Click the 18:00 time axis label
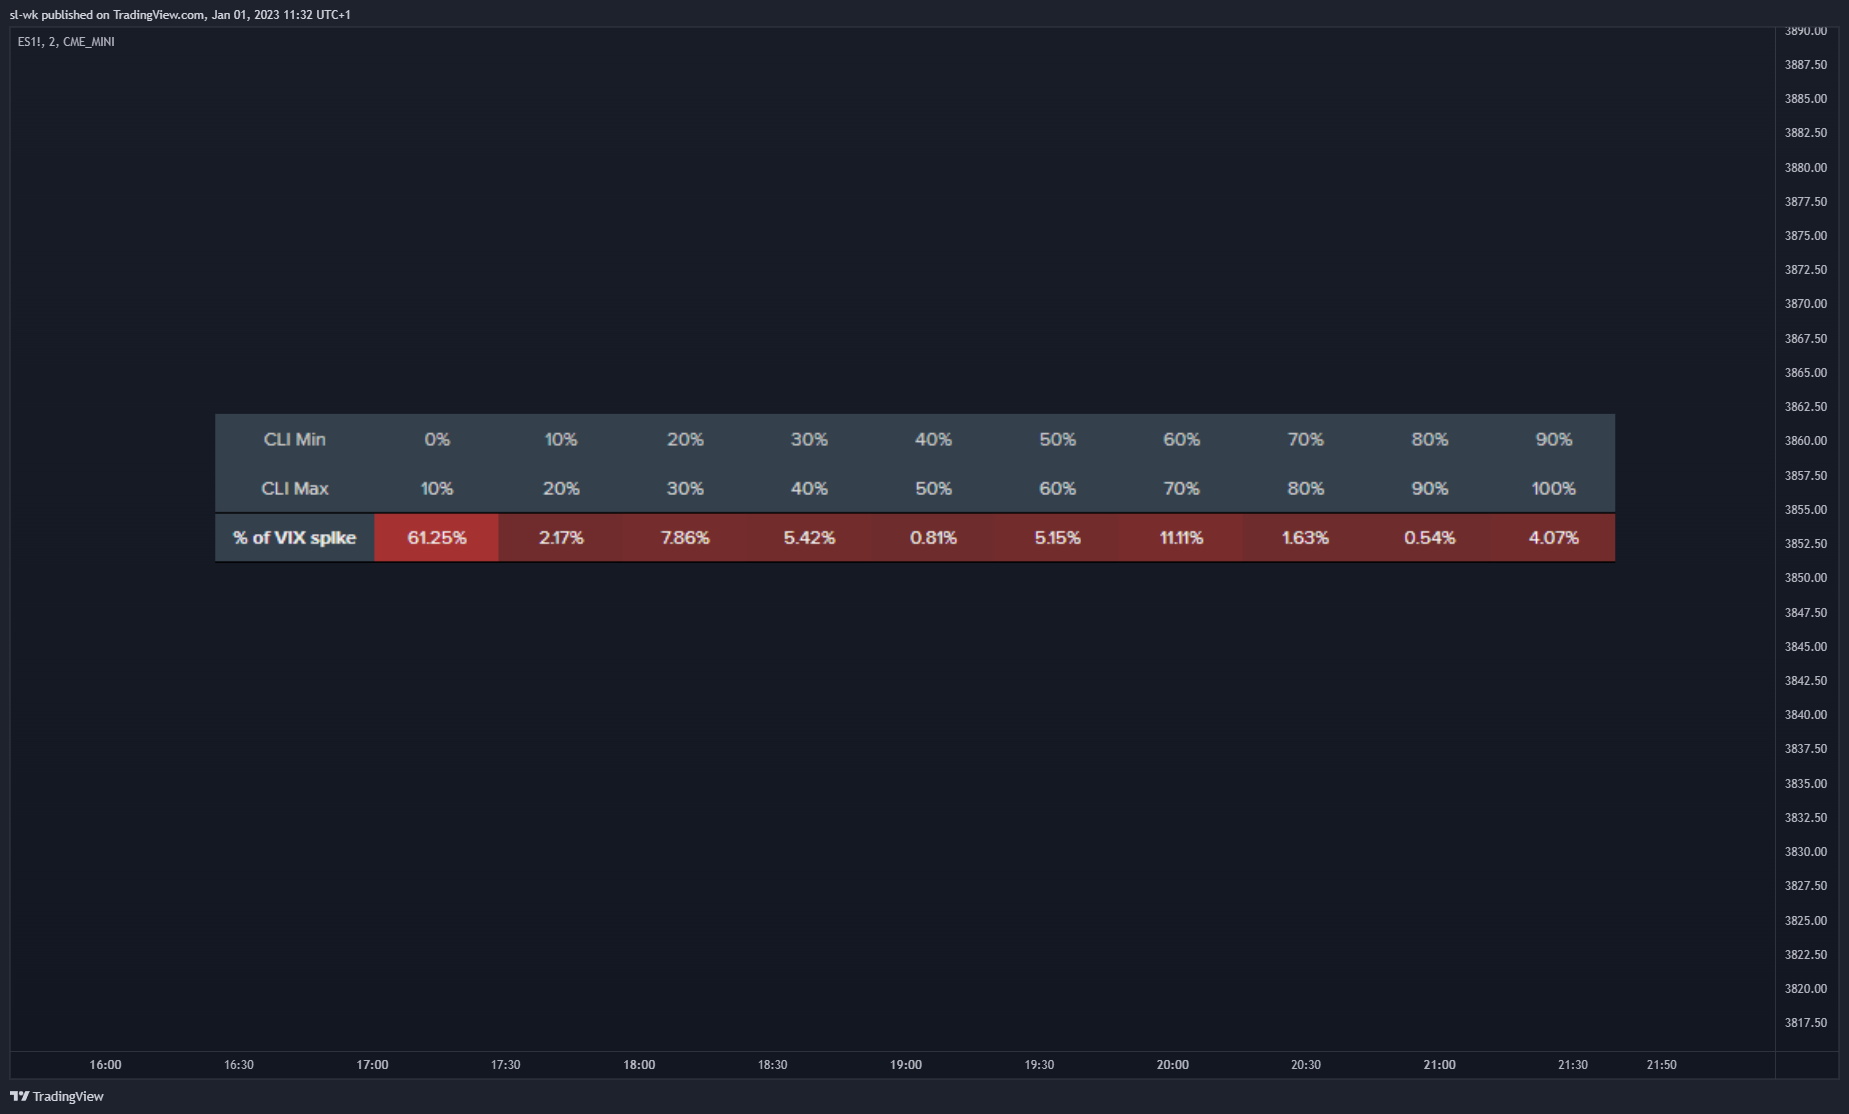 click(x=639, y=1065)
